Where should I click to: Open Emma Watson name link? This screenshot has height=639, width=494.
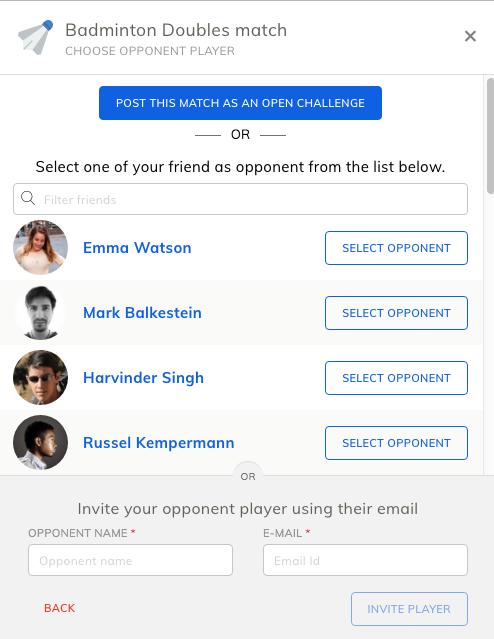[x=137, y=248]
